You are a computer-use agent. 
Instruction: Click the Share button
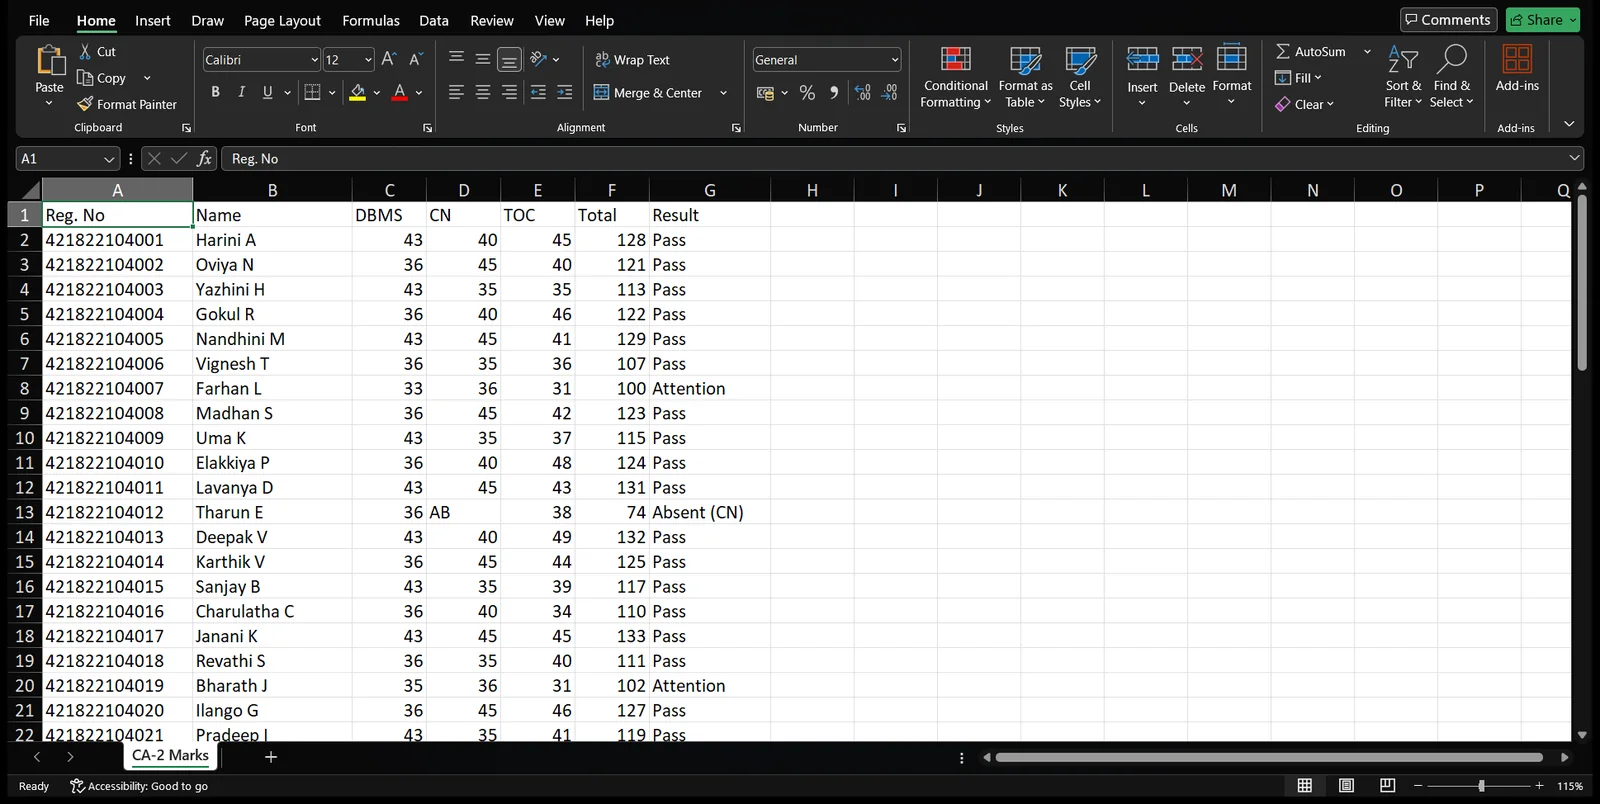click(1543, 20)
